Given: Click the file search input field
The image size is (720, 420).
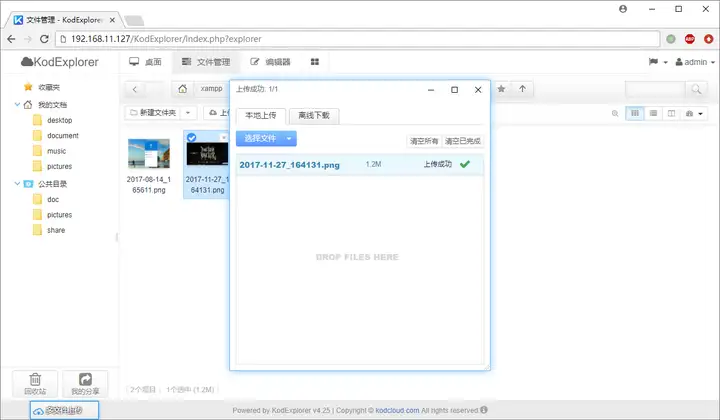Looking at the screenshot, I should coord(655,89).
